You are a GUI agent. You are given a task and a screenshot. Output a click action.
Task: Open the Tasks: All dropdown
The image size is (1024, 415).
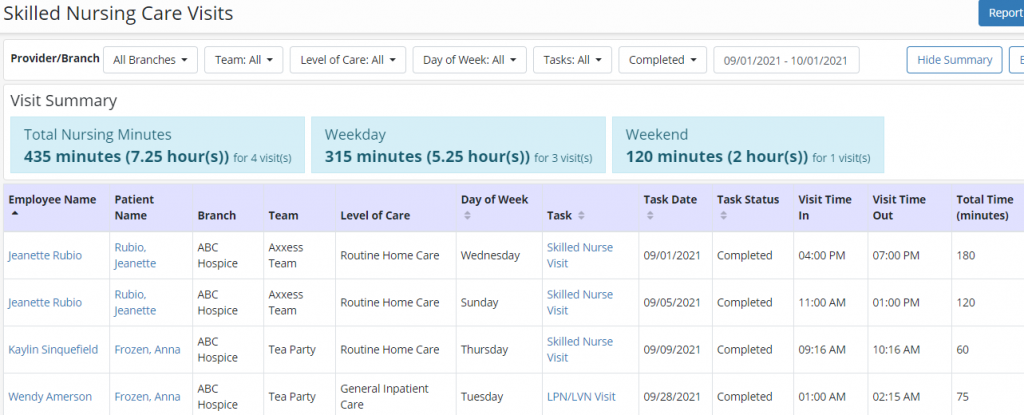pos(572,60)
